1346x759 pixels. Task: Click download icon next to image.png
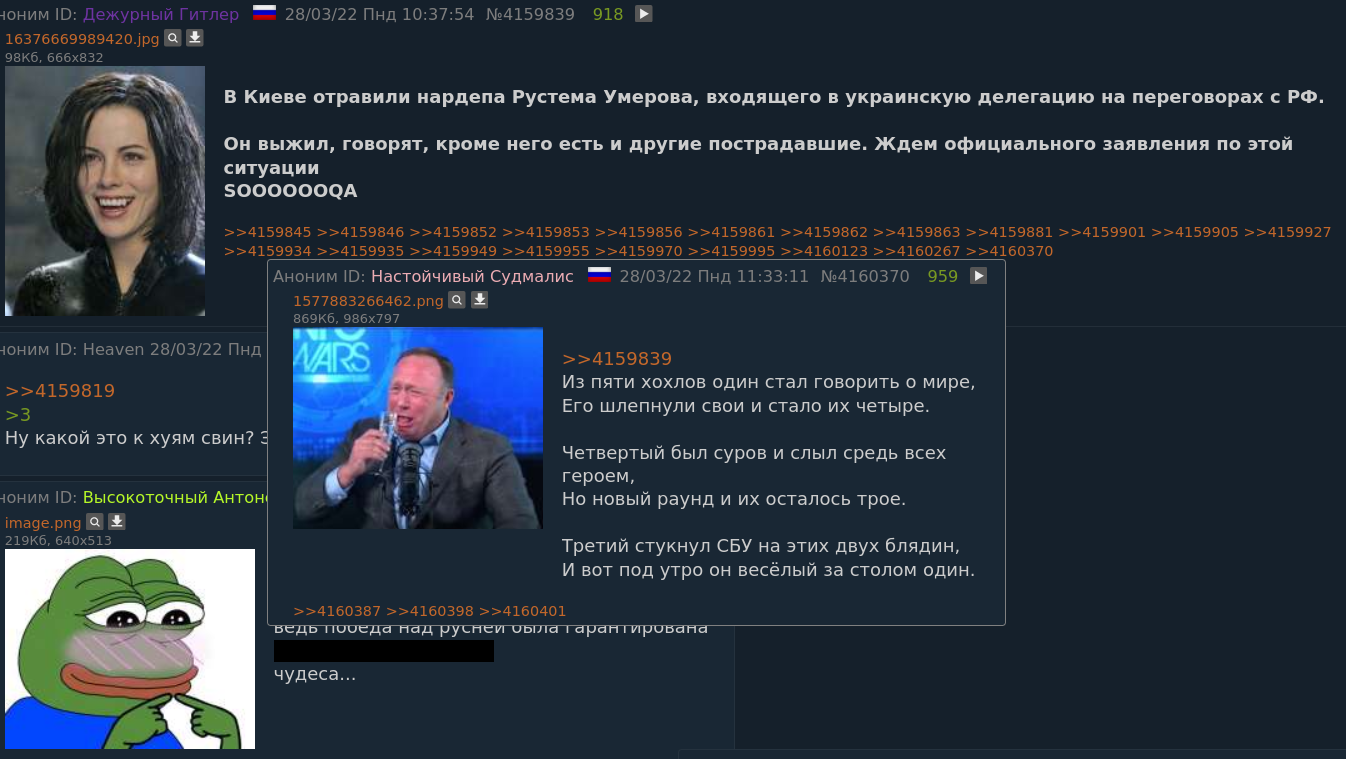(x=117, y=522)
